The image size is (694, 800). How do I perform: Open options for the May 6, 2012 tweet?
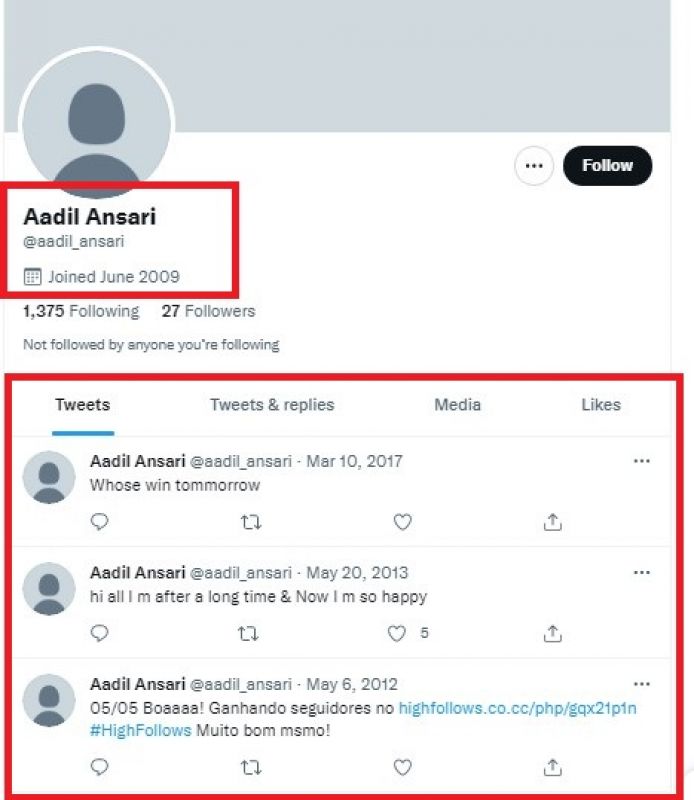pos(641,682)
